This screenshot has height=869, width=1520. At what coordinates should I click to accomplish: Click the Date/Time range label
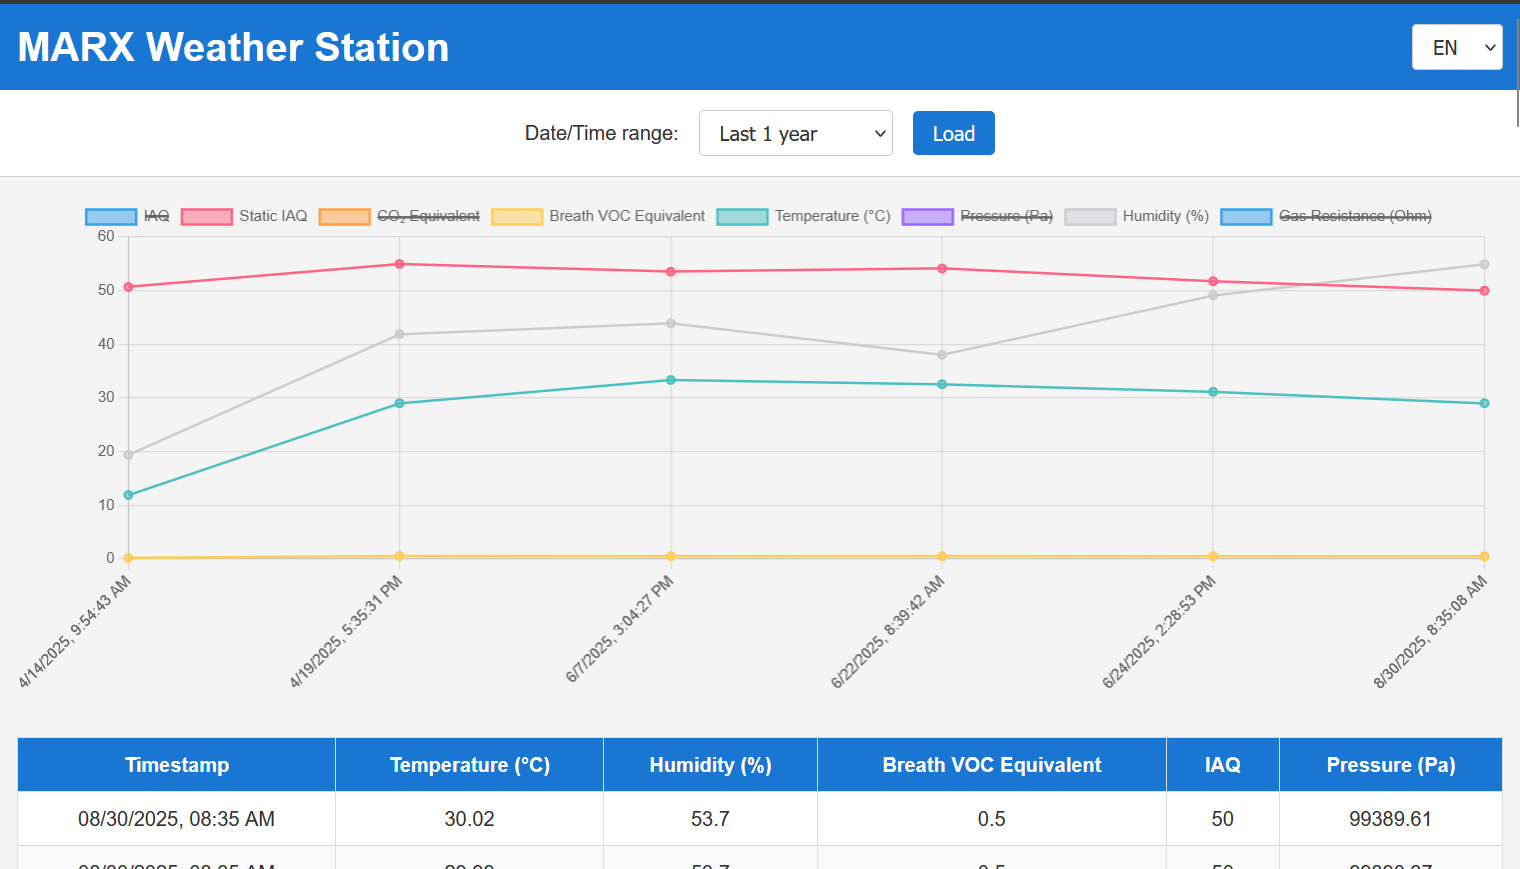601,133
